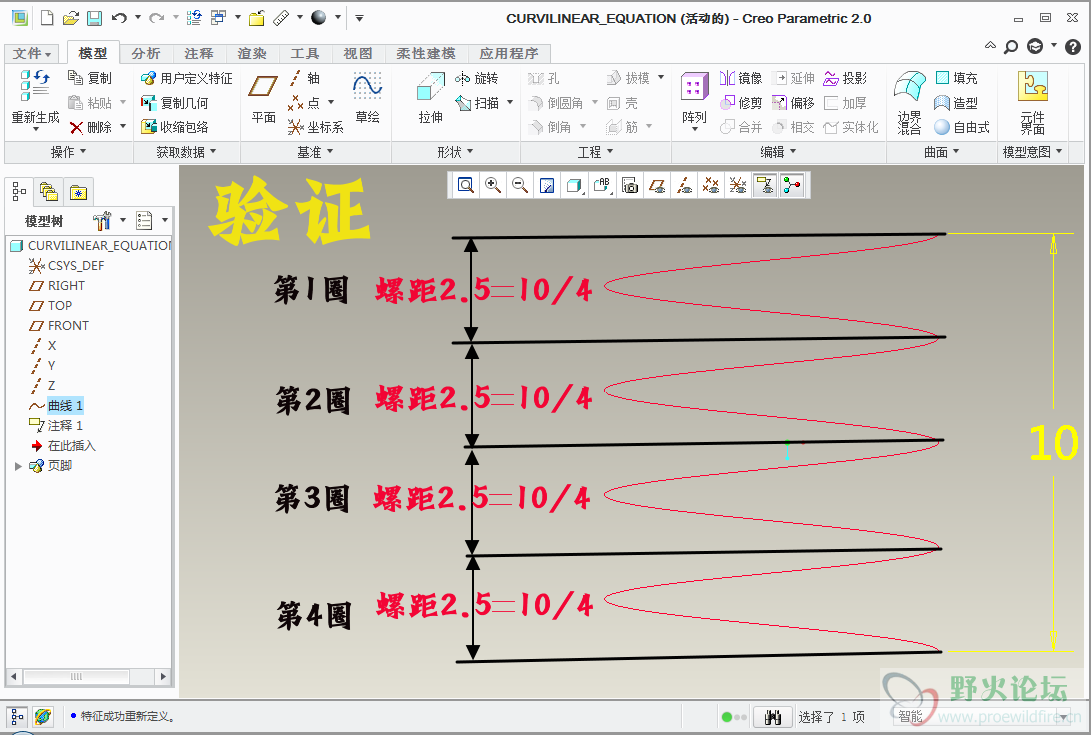Screen dimensions: 1091x735
Task: Select the Trim (修剪) tool
Action: [x=741, y=103]
